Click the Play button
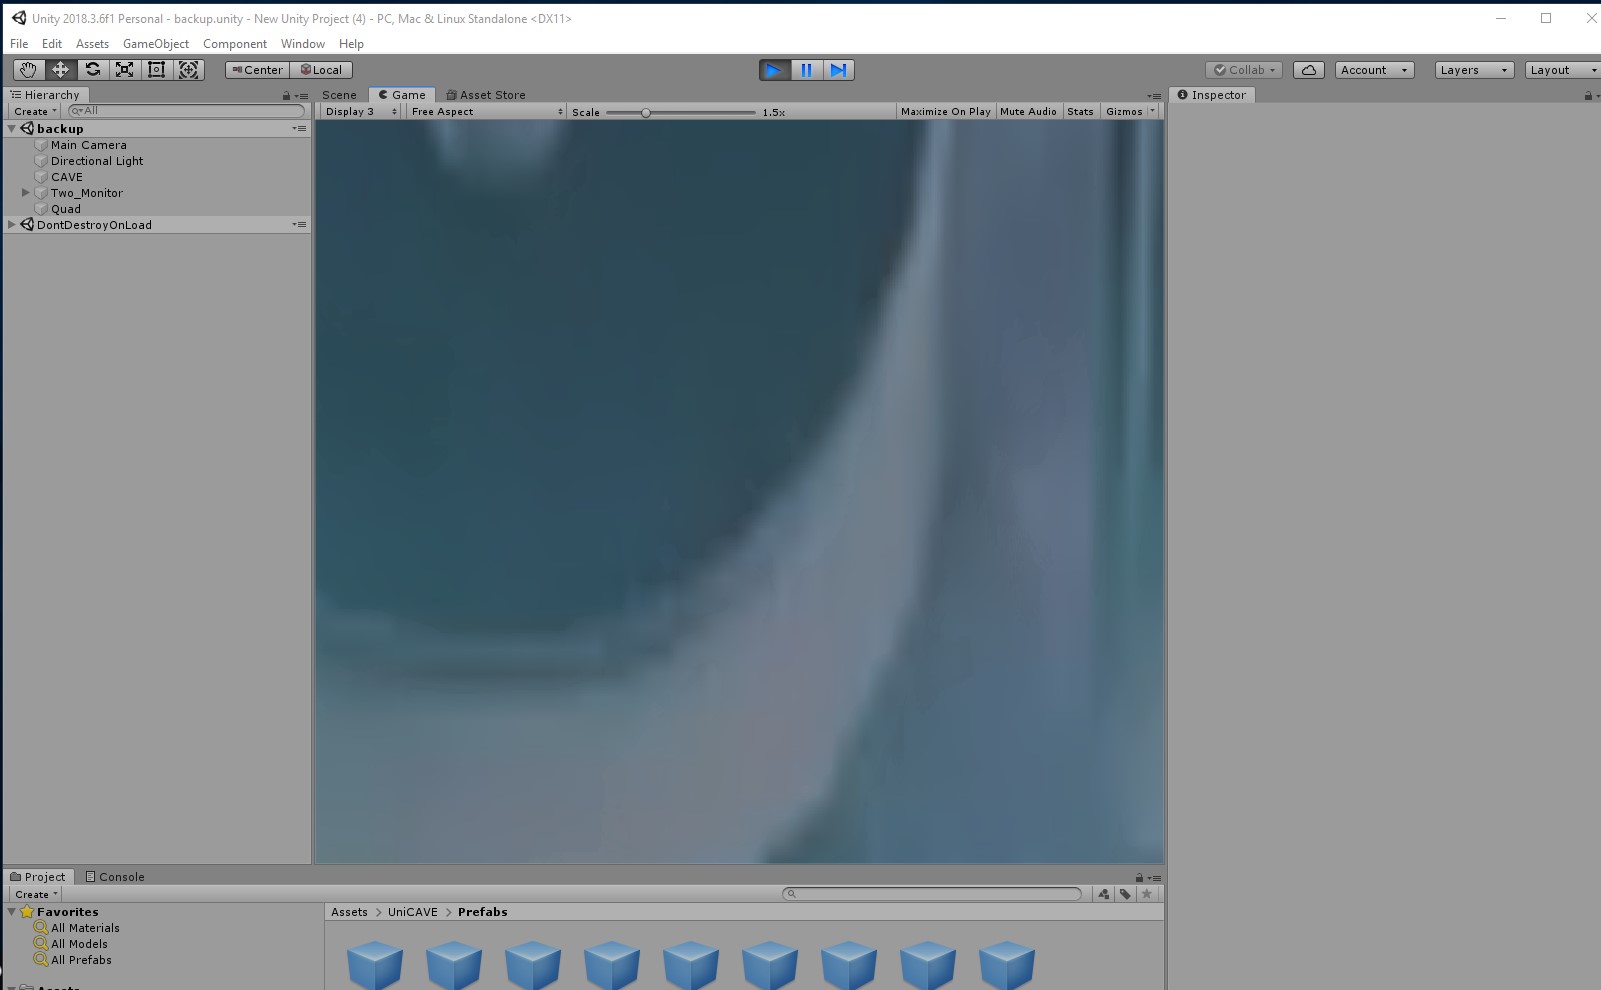Image resolution: width=1601 pixels, height=990 pixels. pos(773,70)
